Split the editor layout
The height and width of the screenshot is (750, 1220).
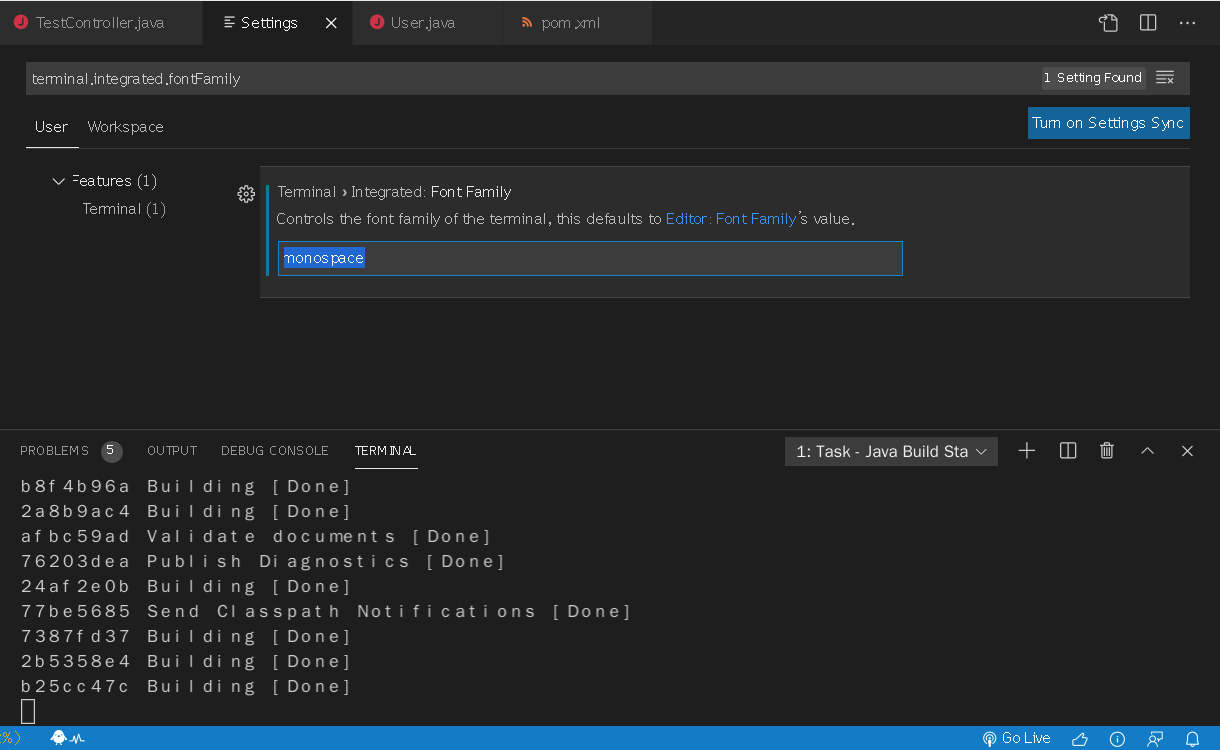coord(1147,22)
